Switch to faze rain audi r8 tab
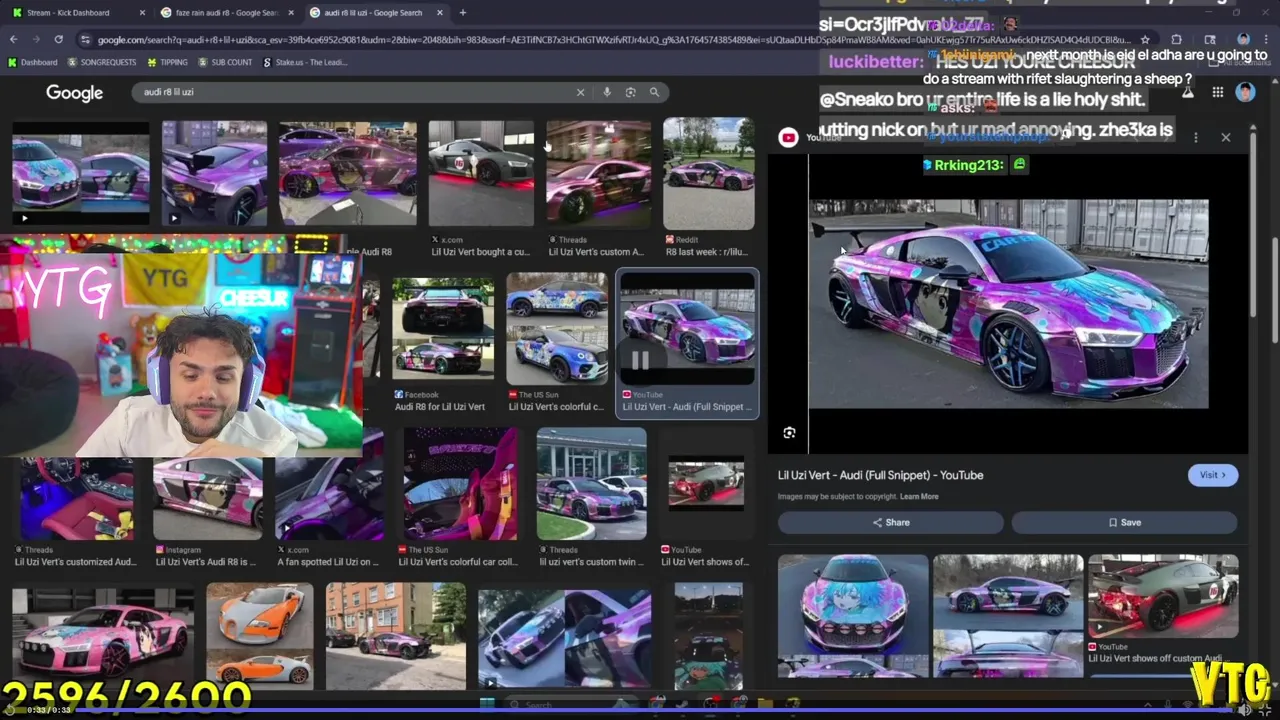1280x720 pixels. coord(228,13)
